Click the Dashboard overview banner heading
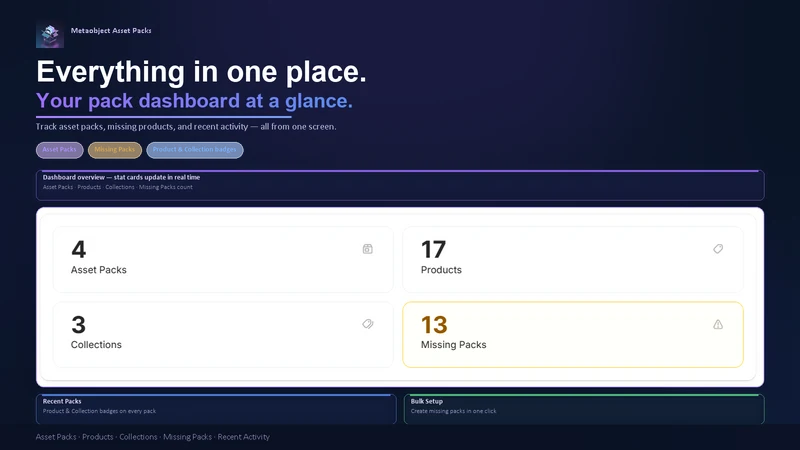This screenshot has height=450, width=800. click(x=121, y=178)
